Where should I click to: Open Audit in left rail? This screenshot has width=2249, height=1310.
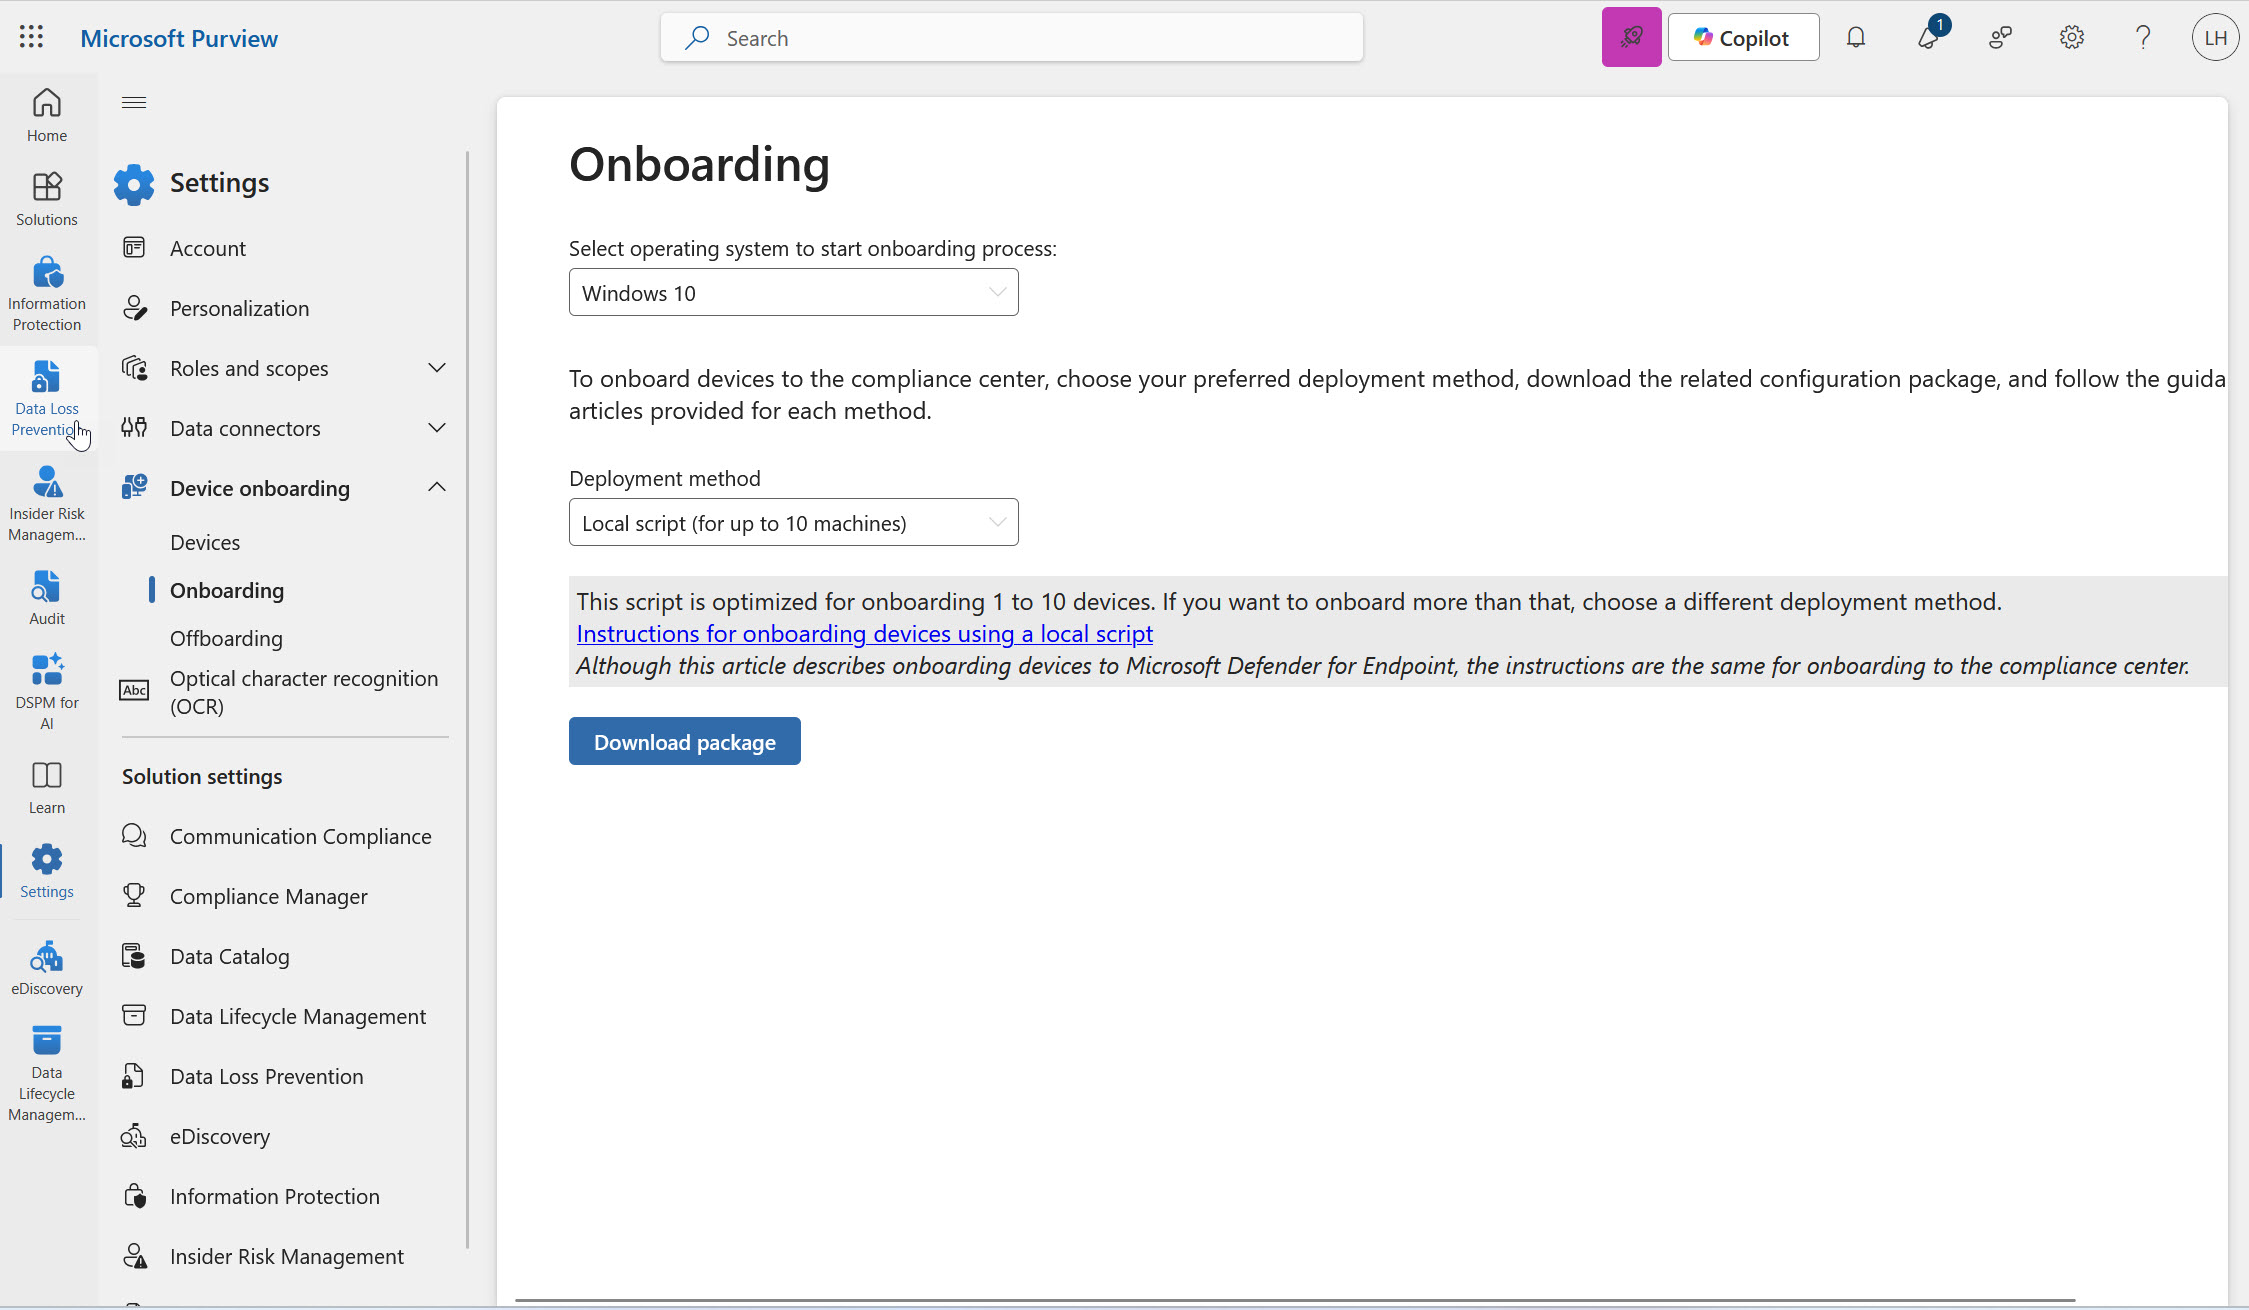tap(47, 598)
